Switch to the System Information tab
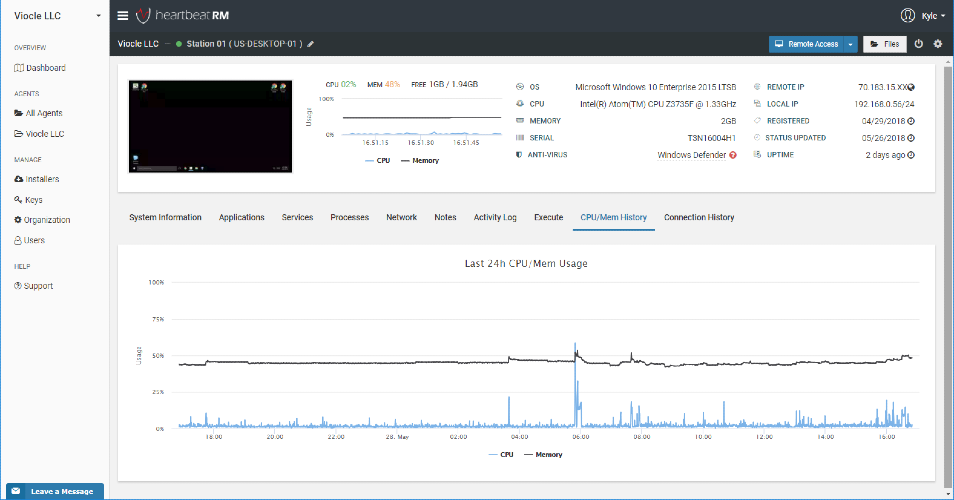The image size is (954, 500). click(165, 217)
